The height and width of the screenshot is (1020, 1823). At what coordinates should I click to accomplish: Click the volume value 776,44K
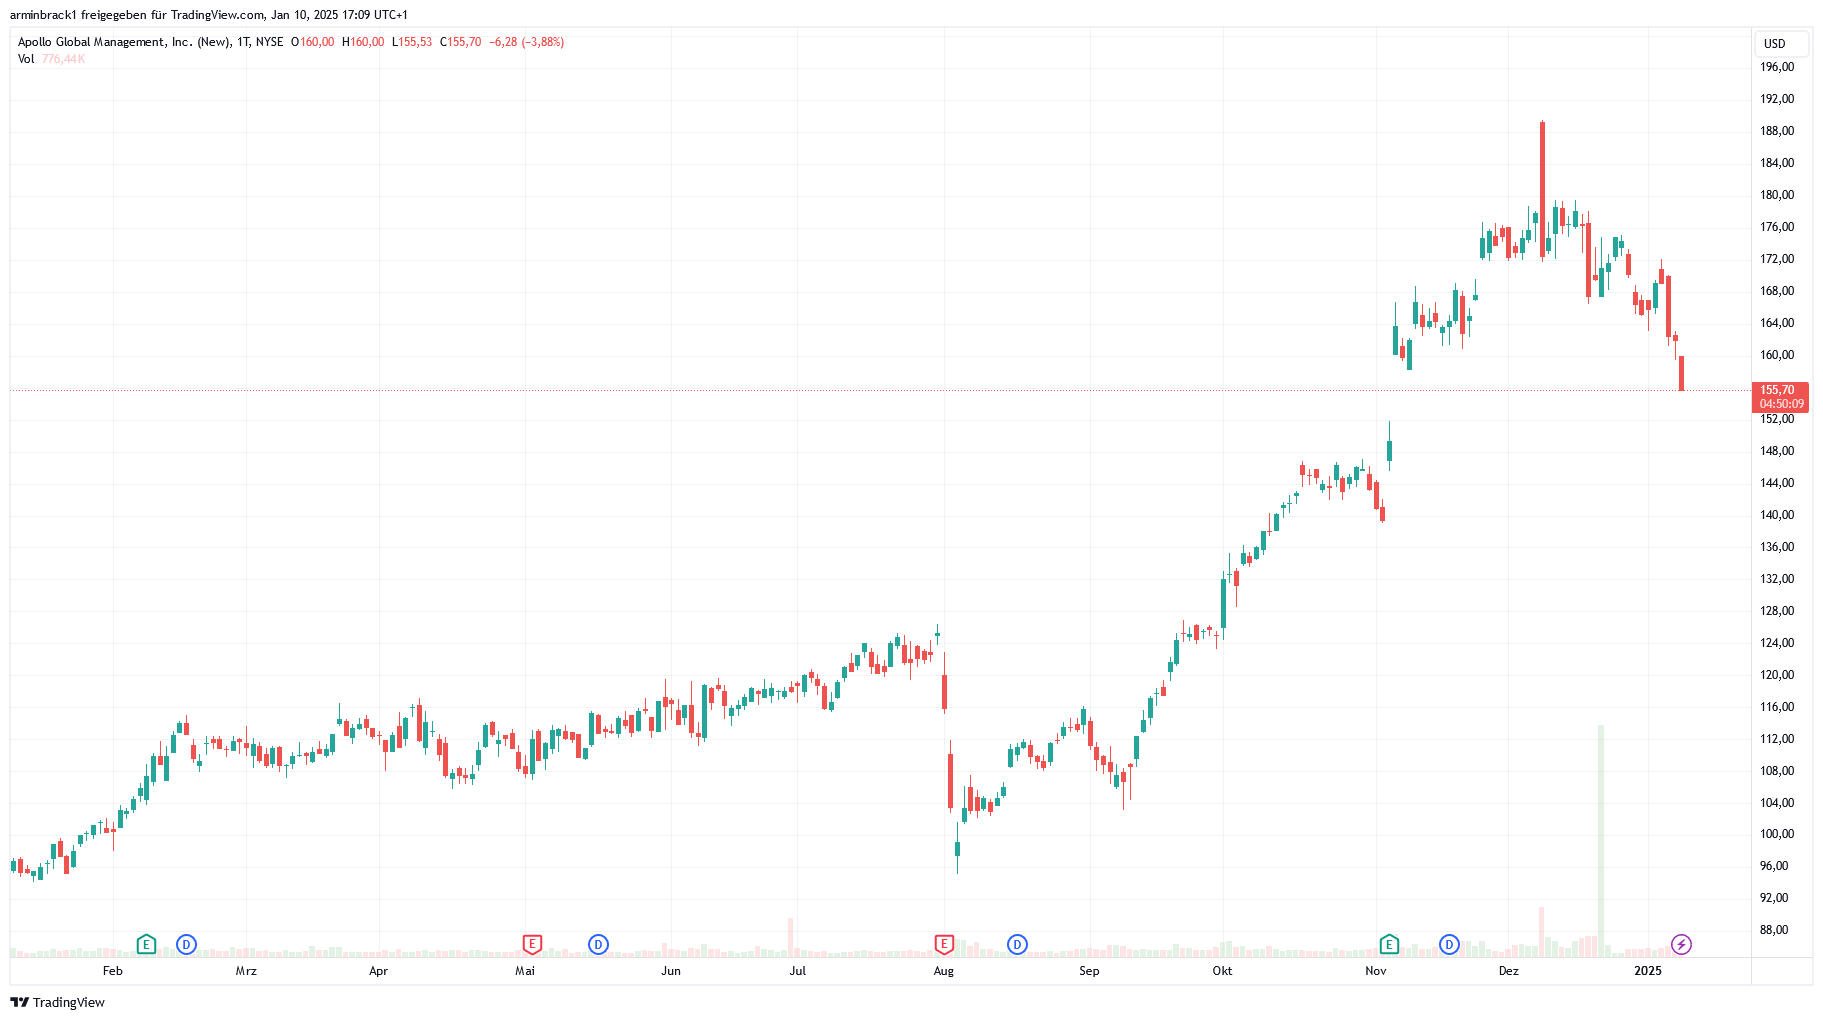[63, 59]
